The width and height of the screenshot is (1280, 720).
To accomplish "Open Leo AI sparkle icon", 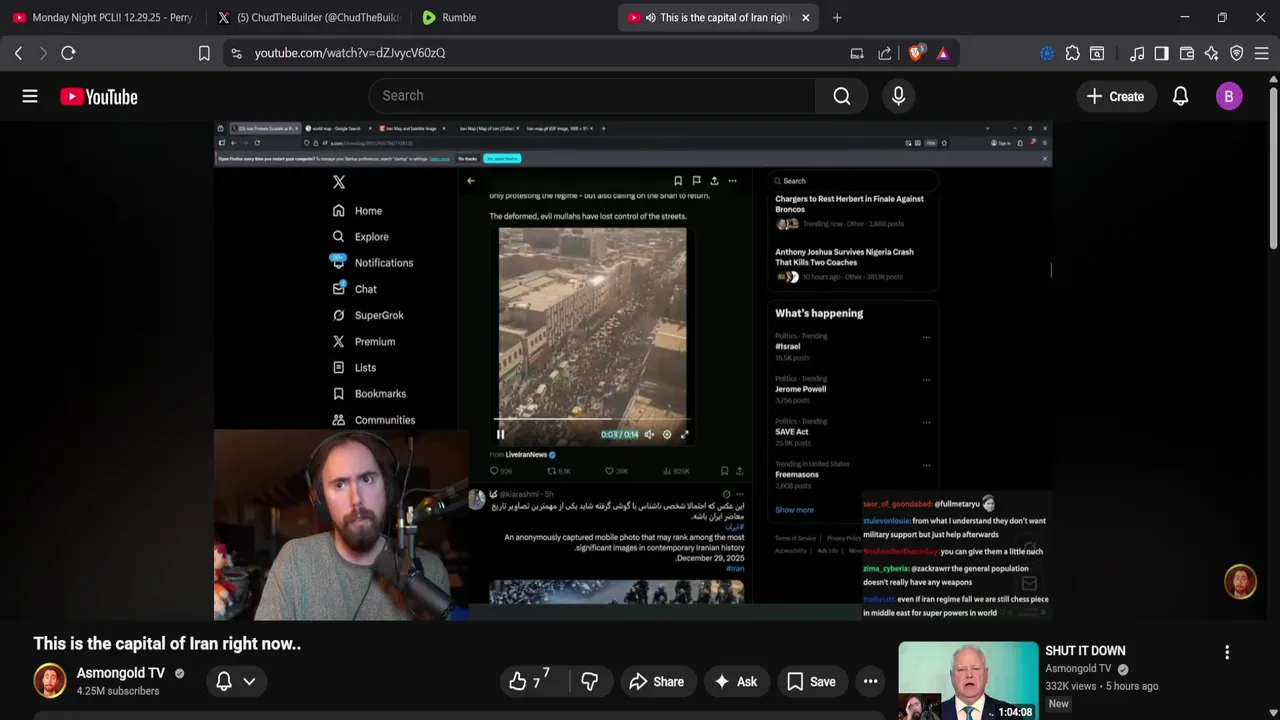I will 1212,53.
